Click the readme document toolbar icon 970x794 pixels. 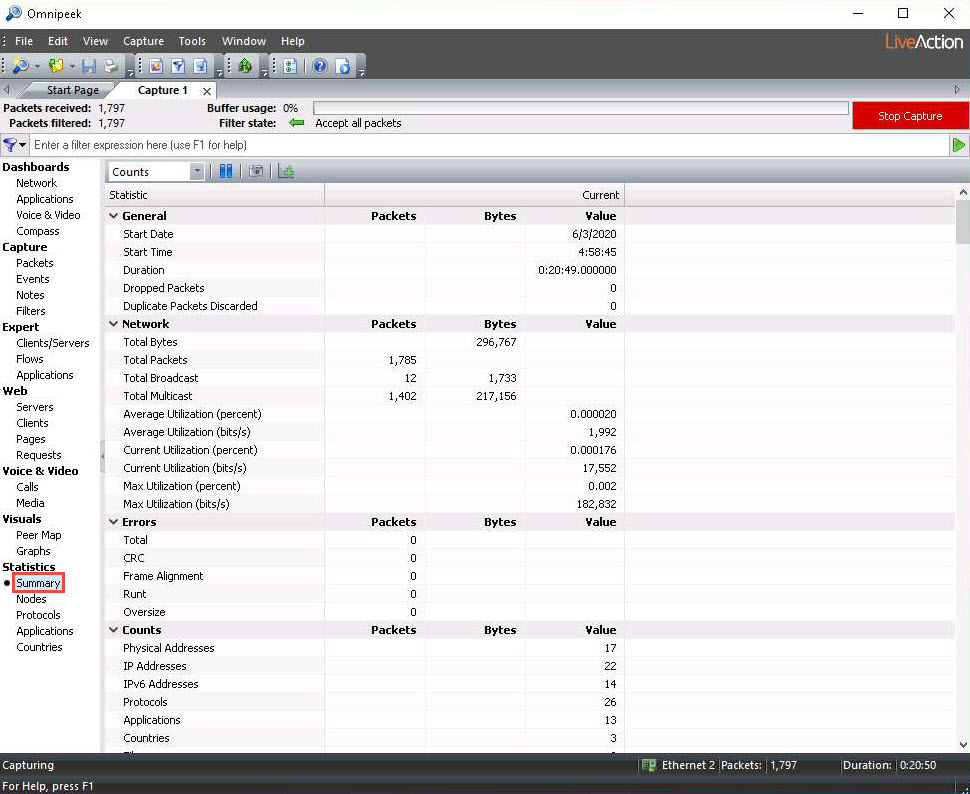point(343,66)
